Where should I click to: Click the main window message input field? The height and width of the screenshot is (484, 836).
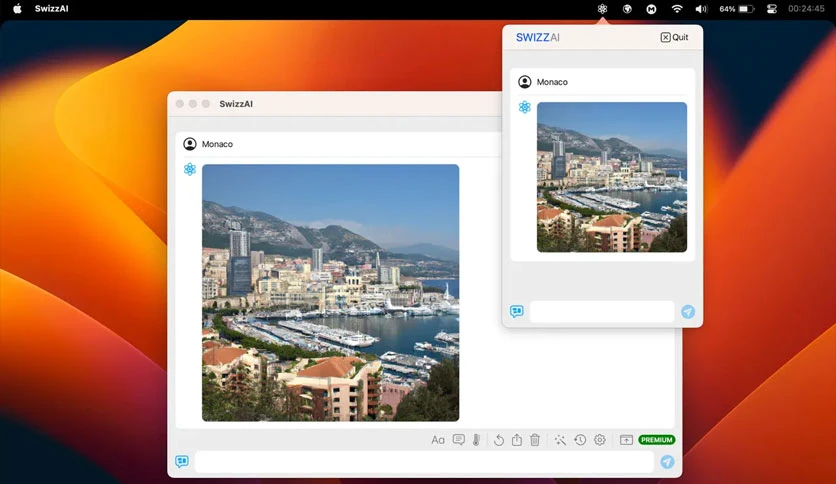(424, 462)
